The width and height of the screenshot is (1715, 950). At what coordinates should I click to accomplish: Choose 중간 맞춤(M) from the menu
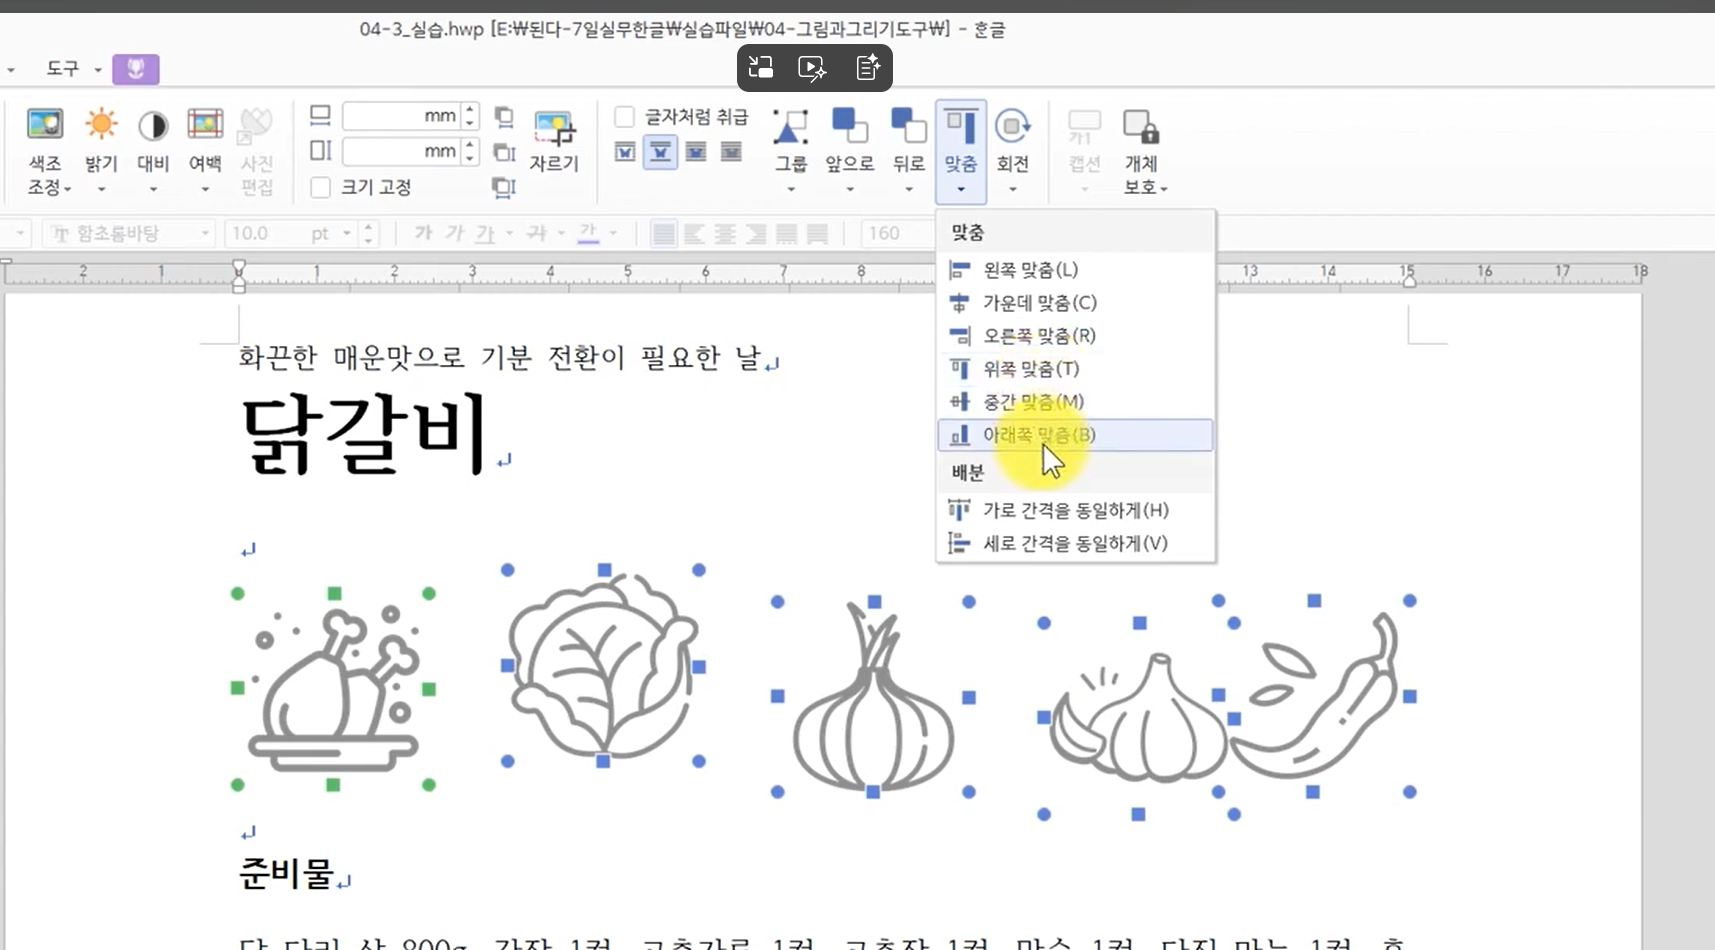1075,402
